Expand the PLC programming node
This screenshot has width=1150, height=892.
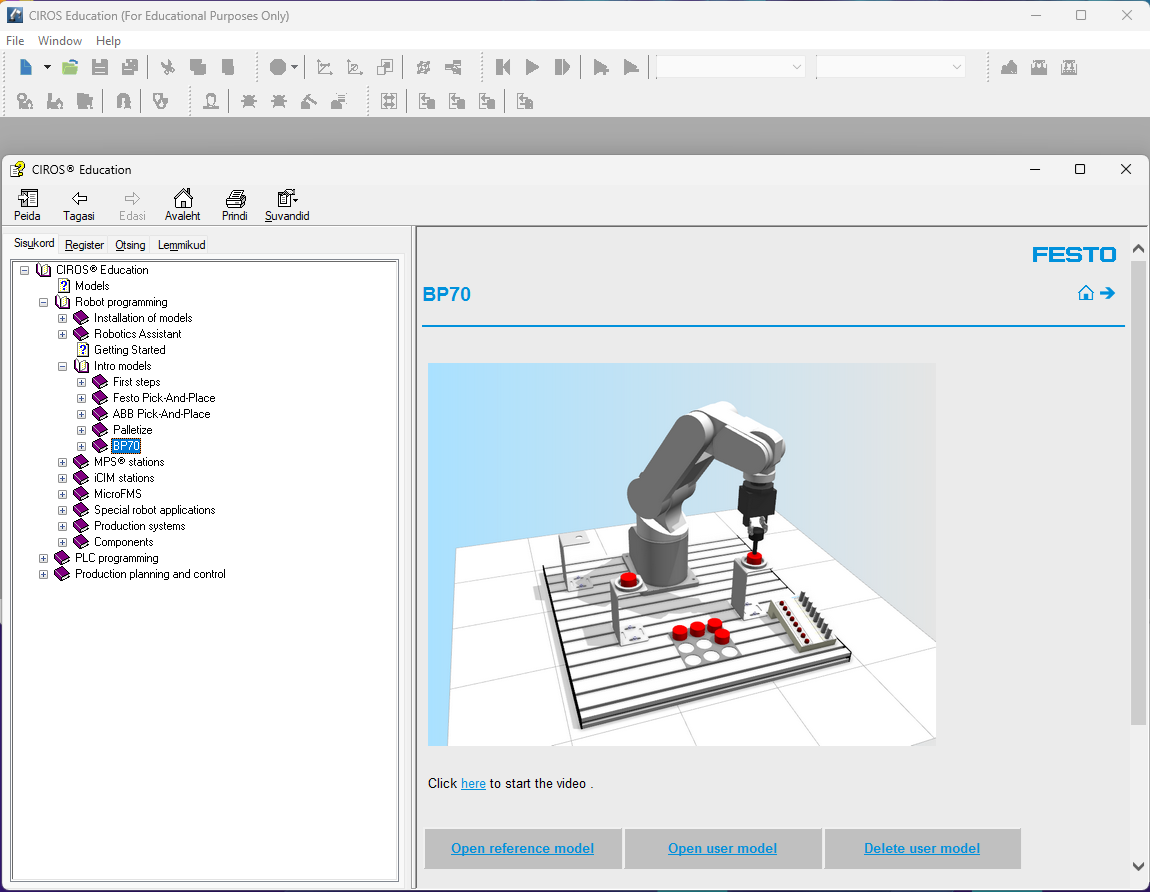coord(43,558)
